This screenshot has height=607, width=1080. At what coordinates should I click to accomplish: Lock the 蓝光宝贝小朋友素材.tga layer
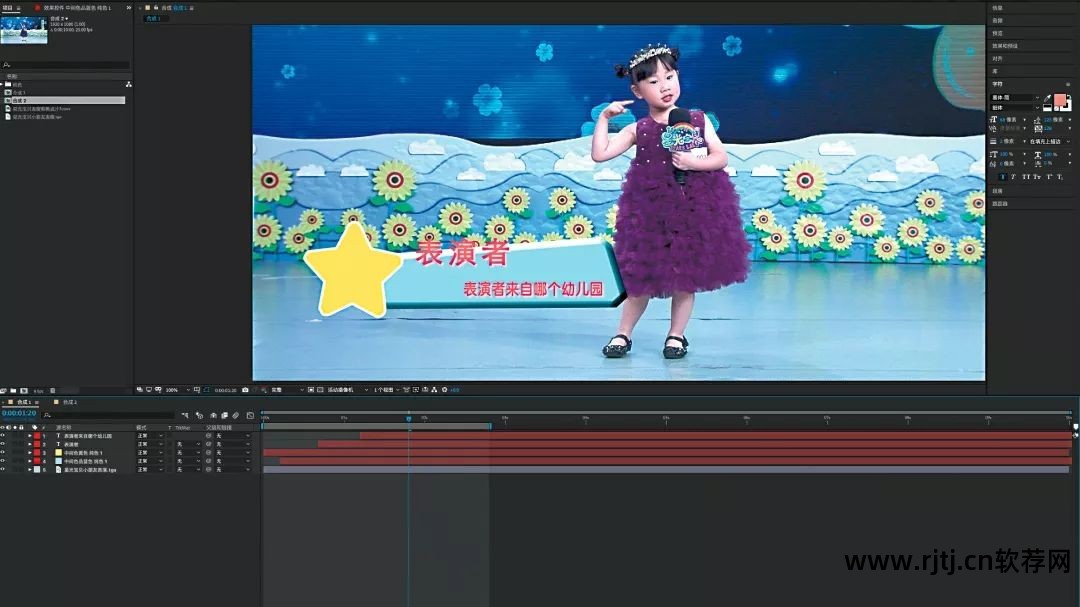click(x=21, y=468)
